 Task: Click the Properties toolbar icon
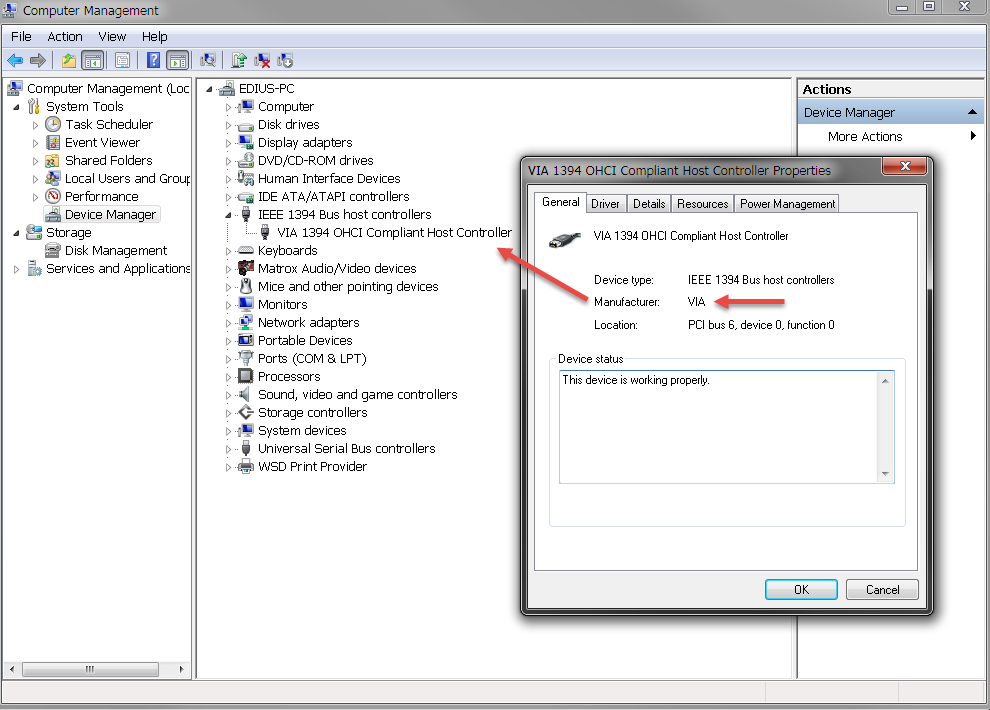[122, 61]
